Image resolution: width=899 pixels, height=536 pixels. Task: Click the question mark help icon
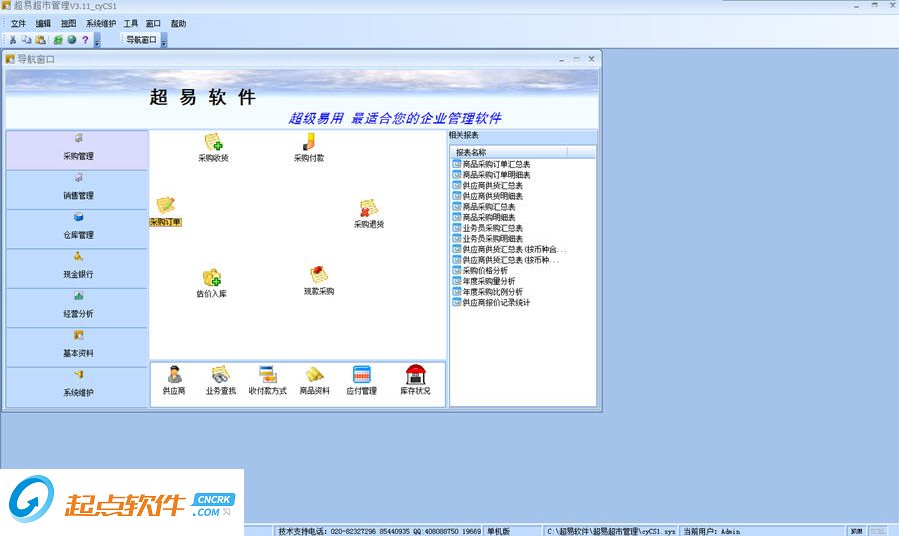click(x=85, y=40)
